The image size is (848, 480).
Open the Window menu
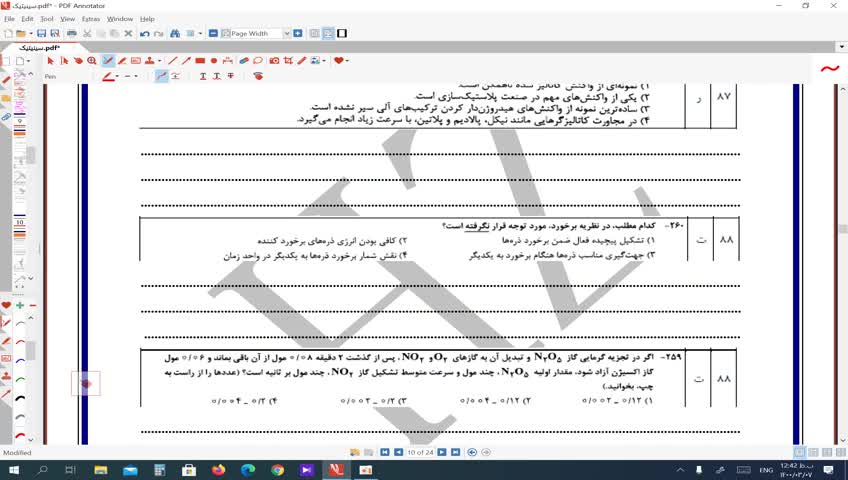[120, 19]
